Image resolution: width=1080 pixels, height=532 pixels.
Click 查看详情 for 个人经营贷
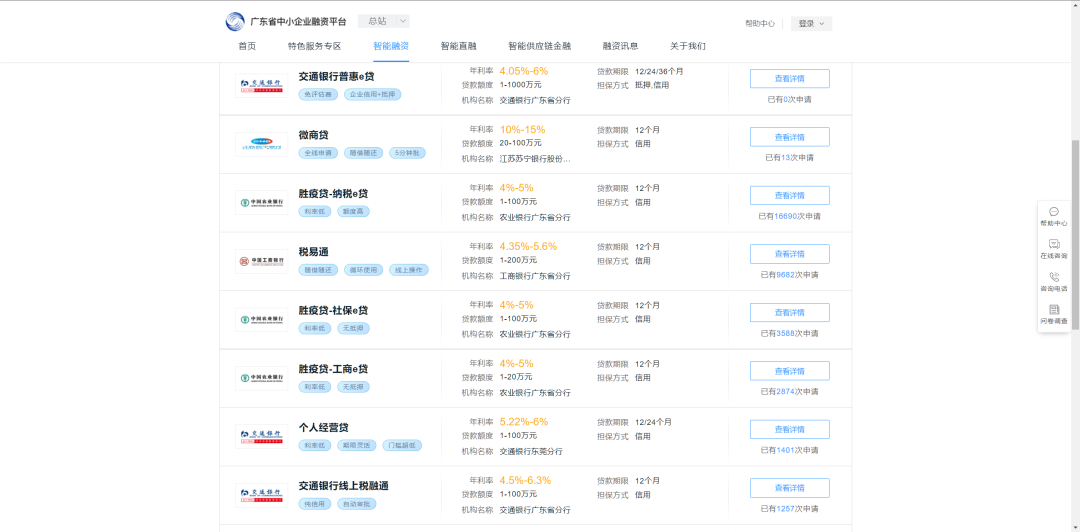tap(789, 430)
